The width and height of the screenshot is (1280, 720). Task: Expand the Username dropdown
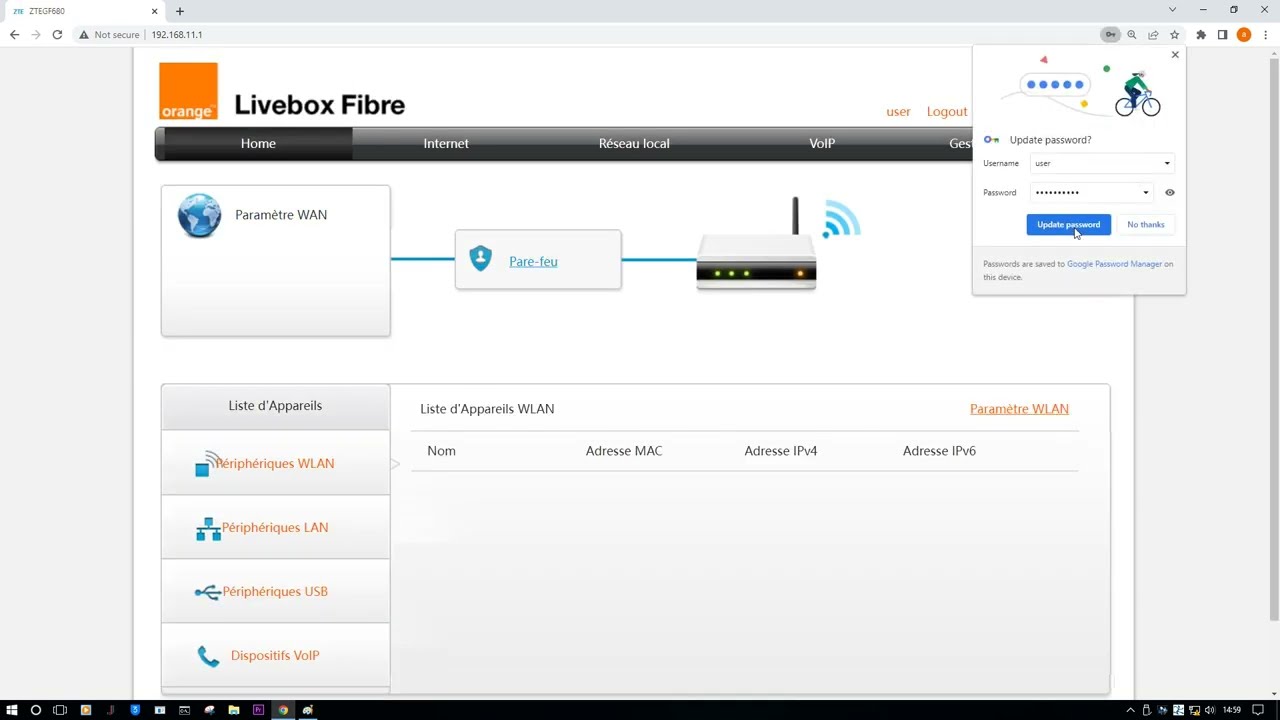[x=1167, y=163]
